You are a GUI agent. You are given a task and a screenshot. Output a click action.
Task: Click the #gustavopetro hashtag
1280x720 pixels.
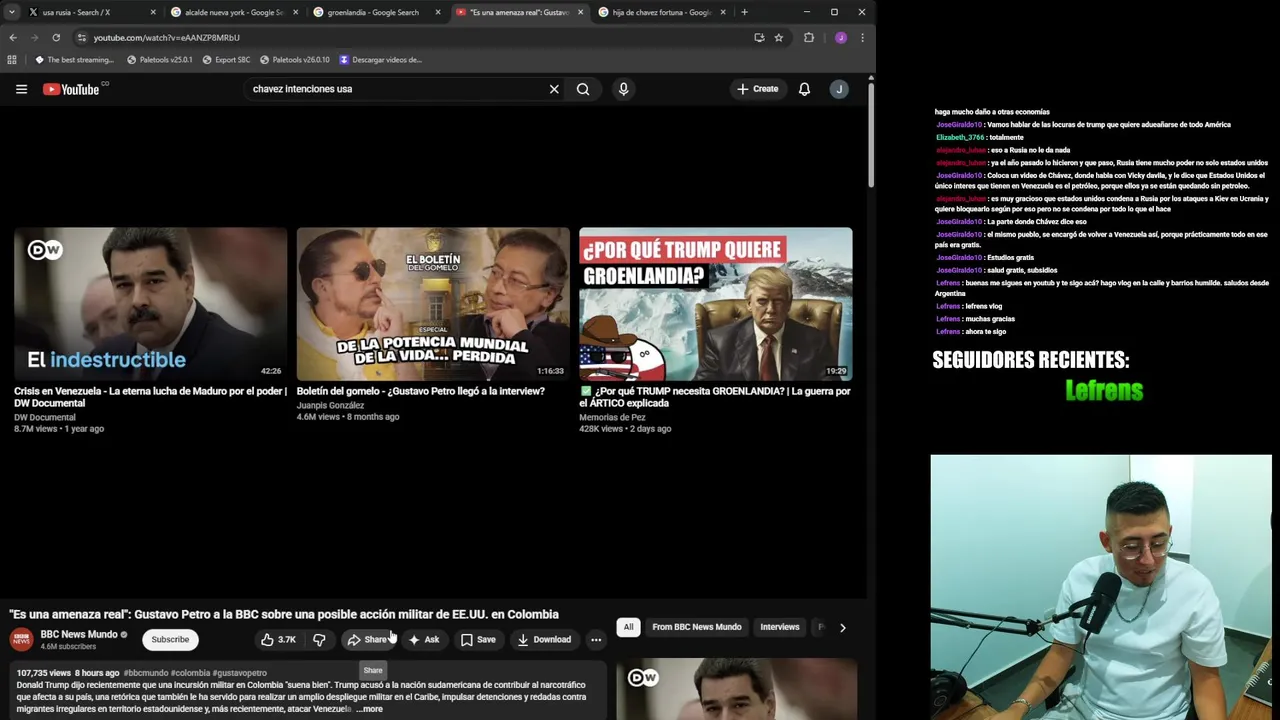pos(239,673)
